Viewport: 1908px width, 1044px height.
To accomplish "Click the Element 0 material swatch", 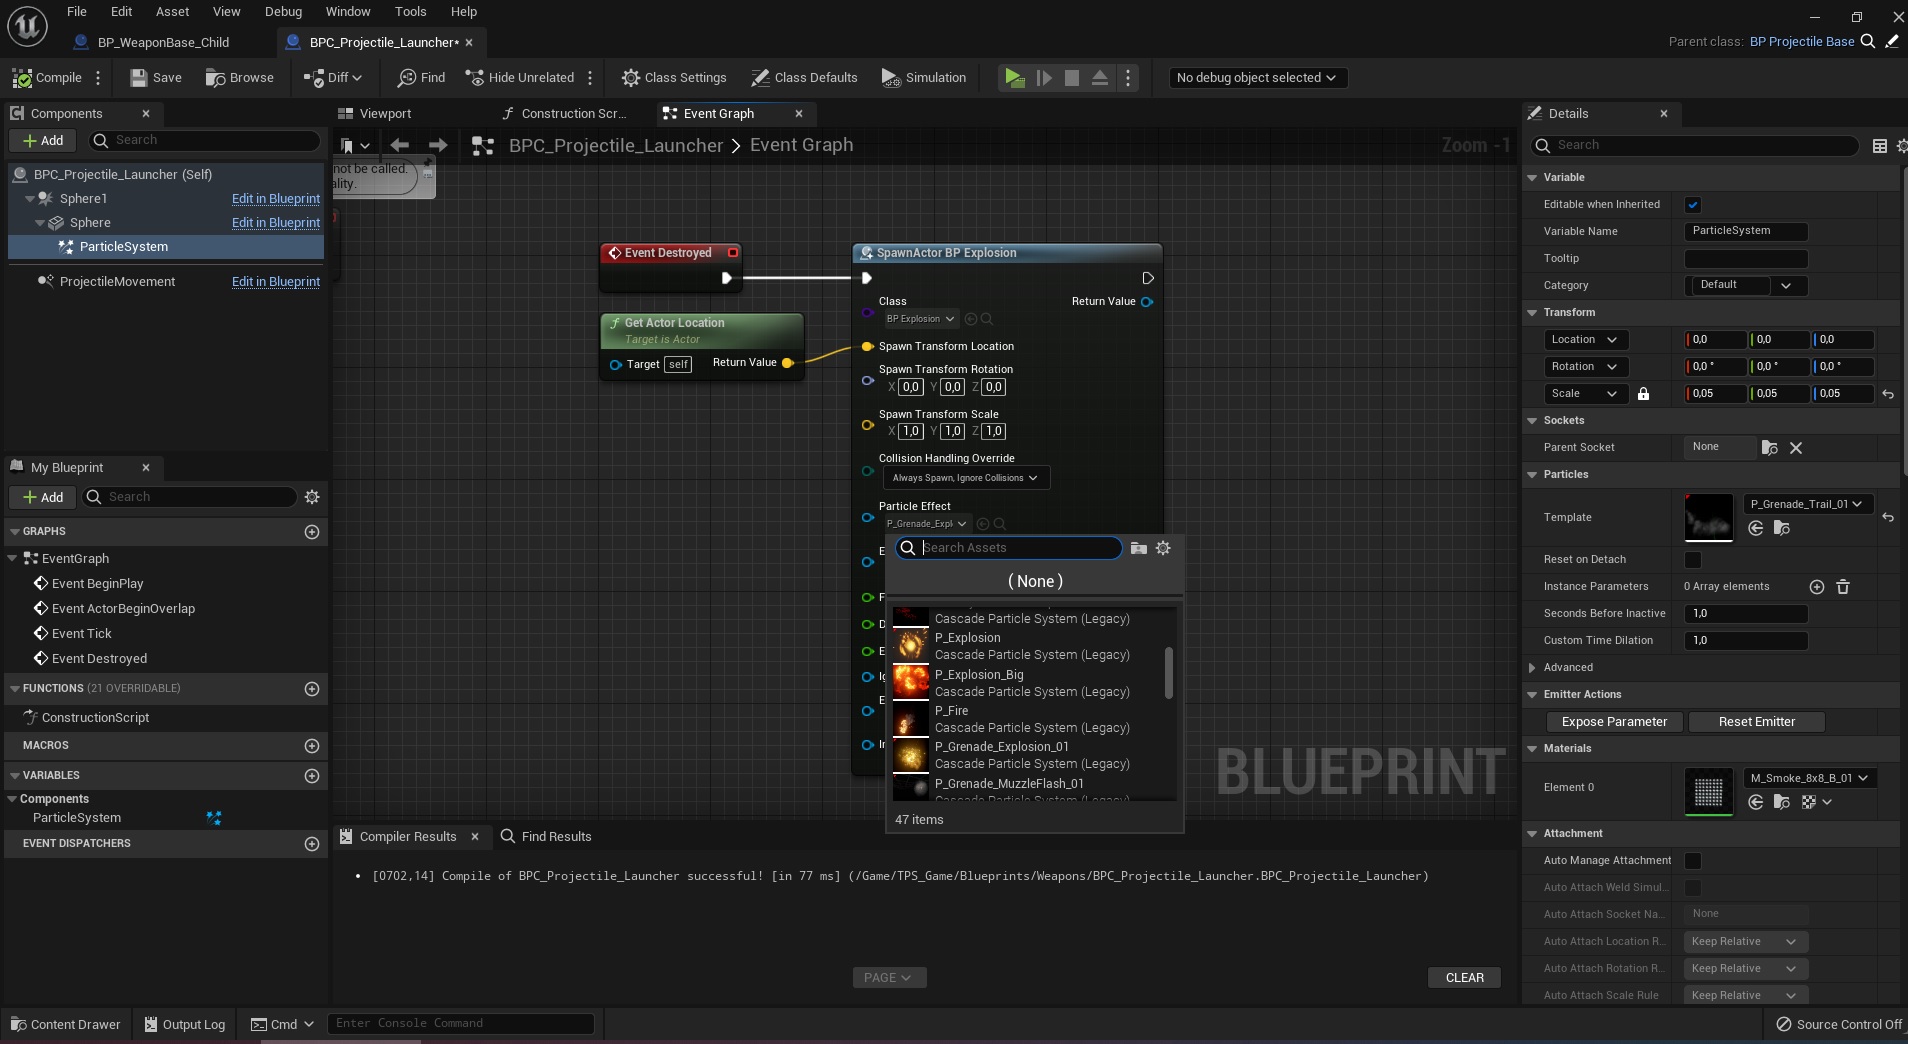I will (x=1708, y=792).
